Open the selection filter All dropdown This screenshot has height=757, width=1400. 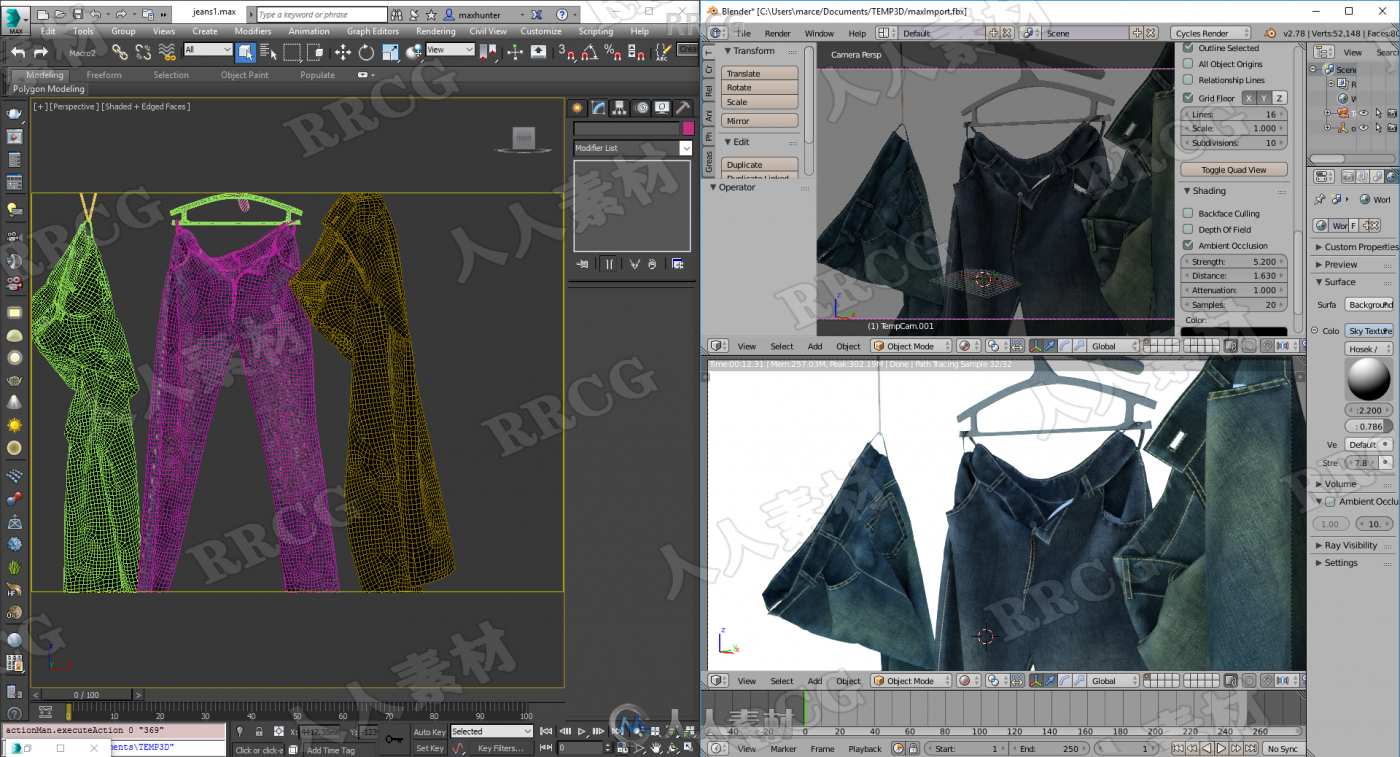[x=208, y=50]
